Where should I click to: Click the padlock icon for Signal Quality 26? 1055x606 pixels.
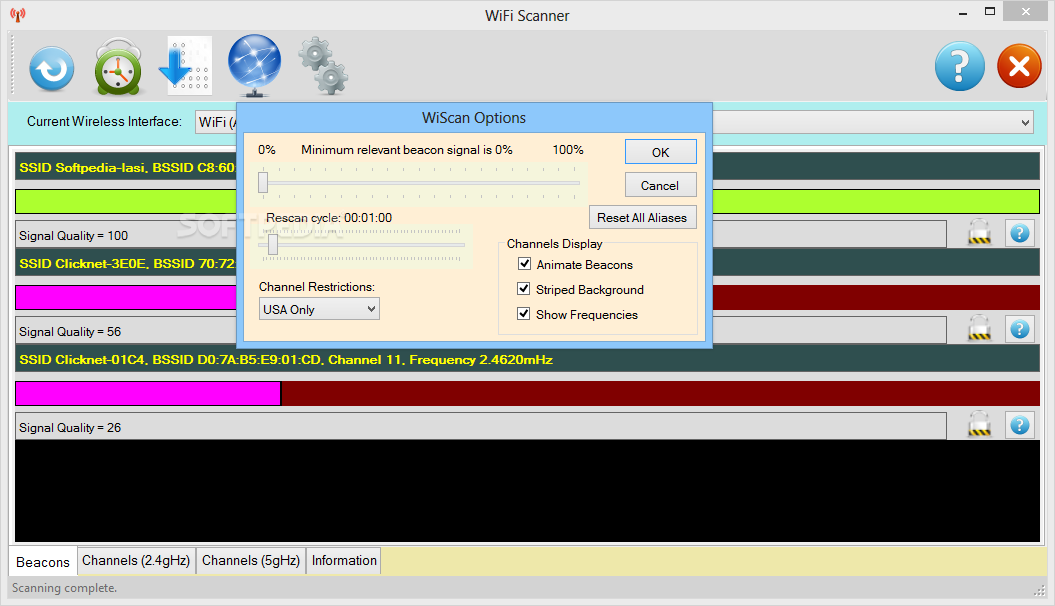(x=979, y=425)
